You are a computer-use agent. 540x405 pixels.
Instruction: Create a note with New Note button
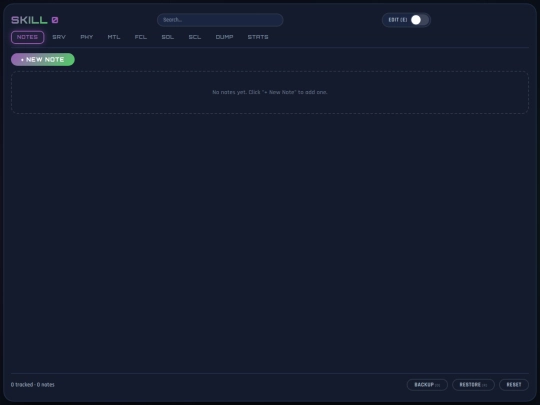tap(43, 60)
